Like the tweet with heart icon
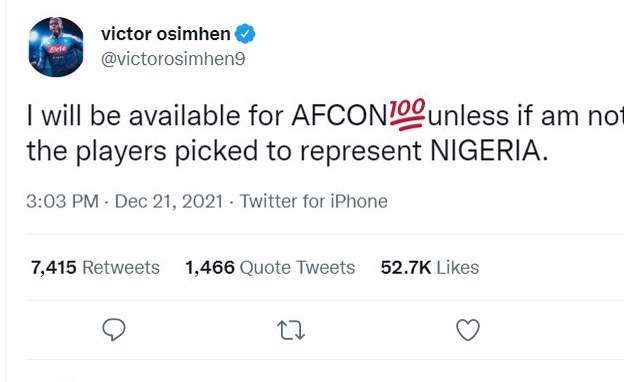 click(x=468, y=330)
